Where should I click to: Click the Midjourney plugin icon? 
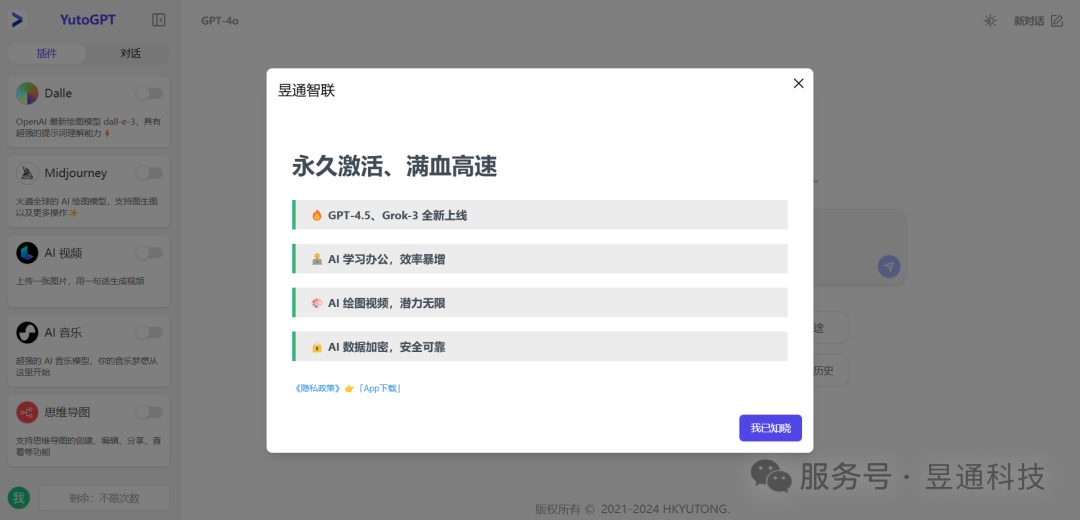pyautogui.click(x=28, y=173)
